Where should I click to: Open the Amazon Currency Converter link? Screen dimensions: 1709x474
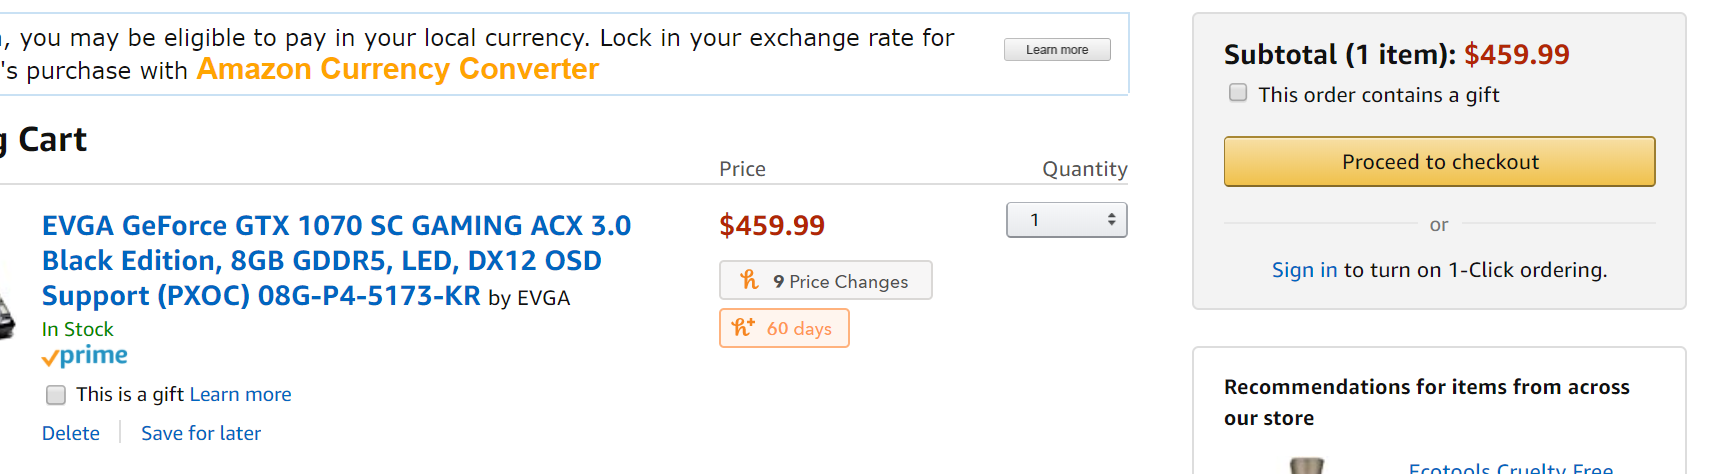click(398, 69)
